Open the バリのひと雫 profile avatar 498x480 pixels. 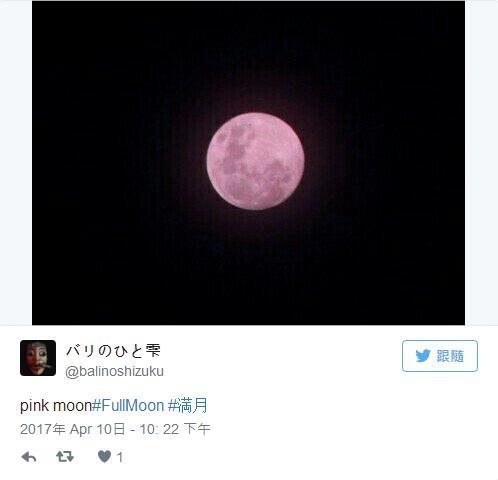coord(38,358)
